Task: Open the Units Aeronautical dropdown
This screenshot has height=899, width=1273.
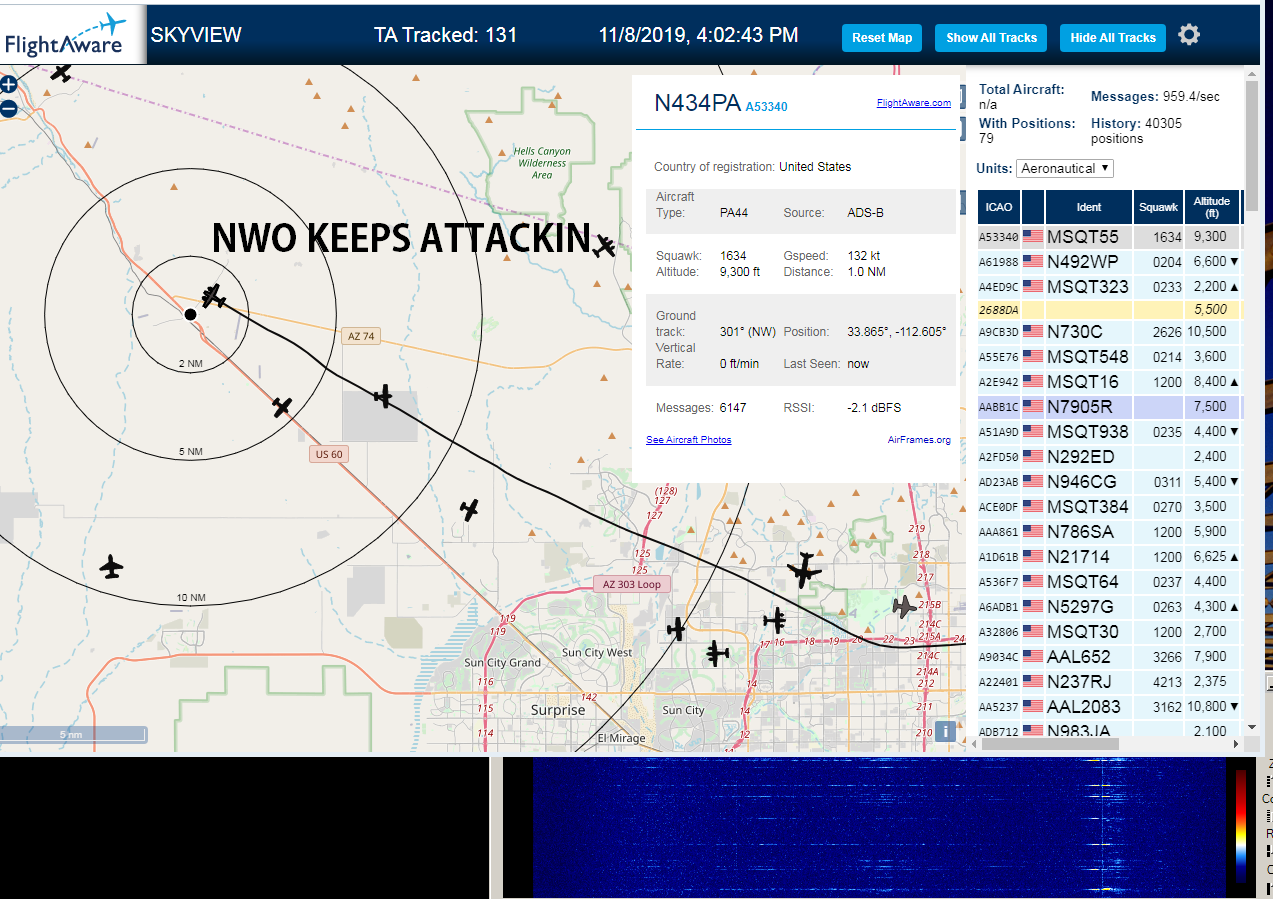Action: (1065, 168)
